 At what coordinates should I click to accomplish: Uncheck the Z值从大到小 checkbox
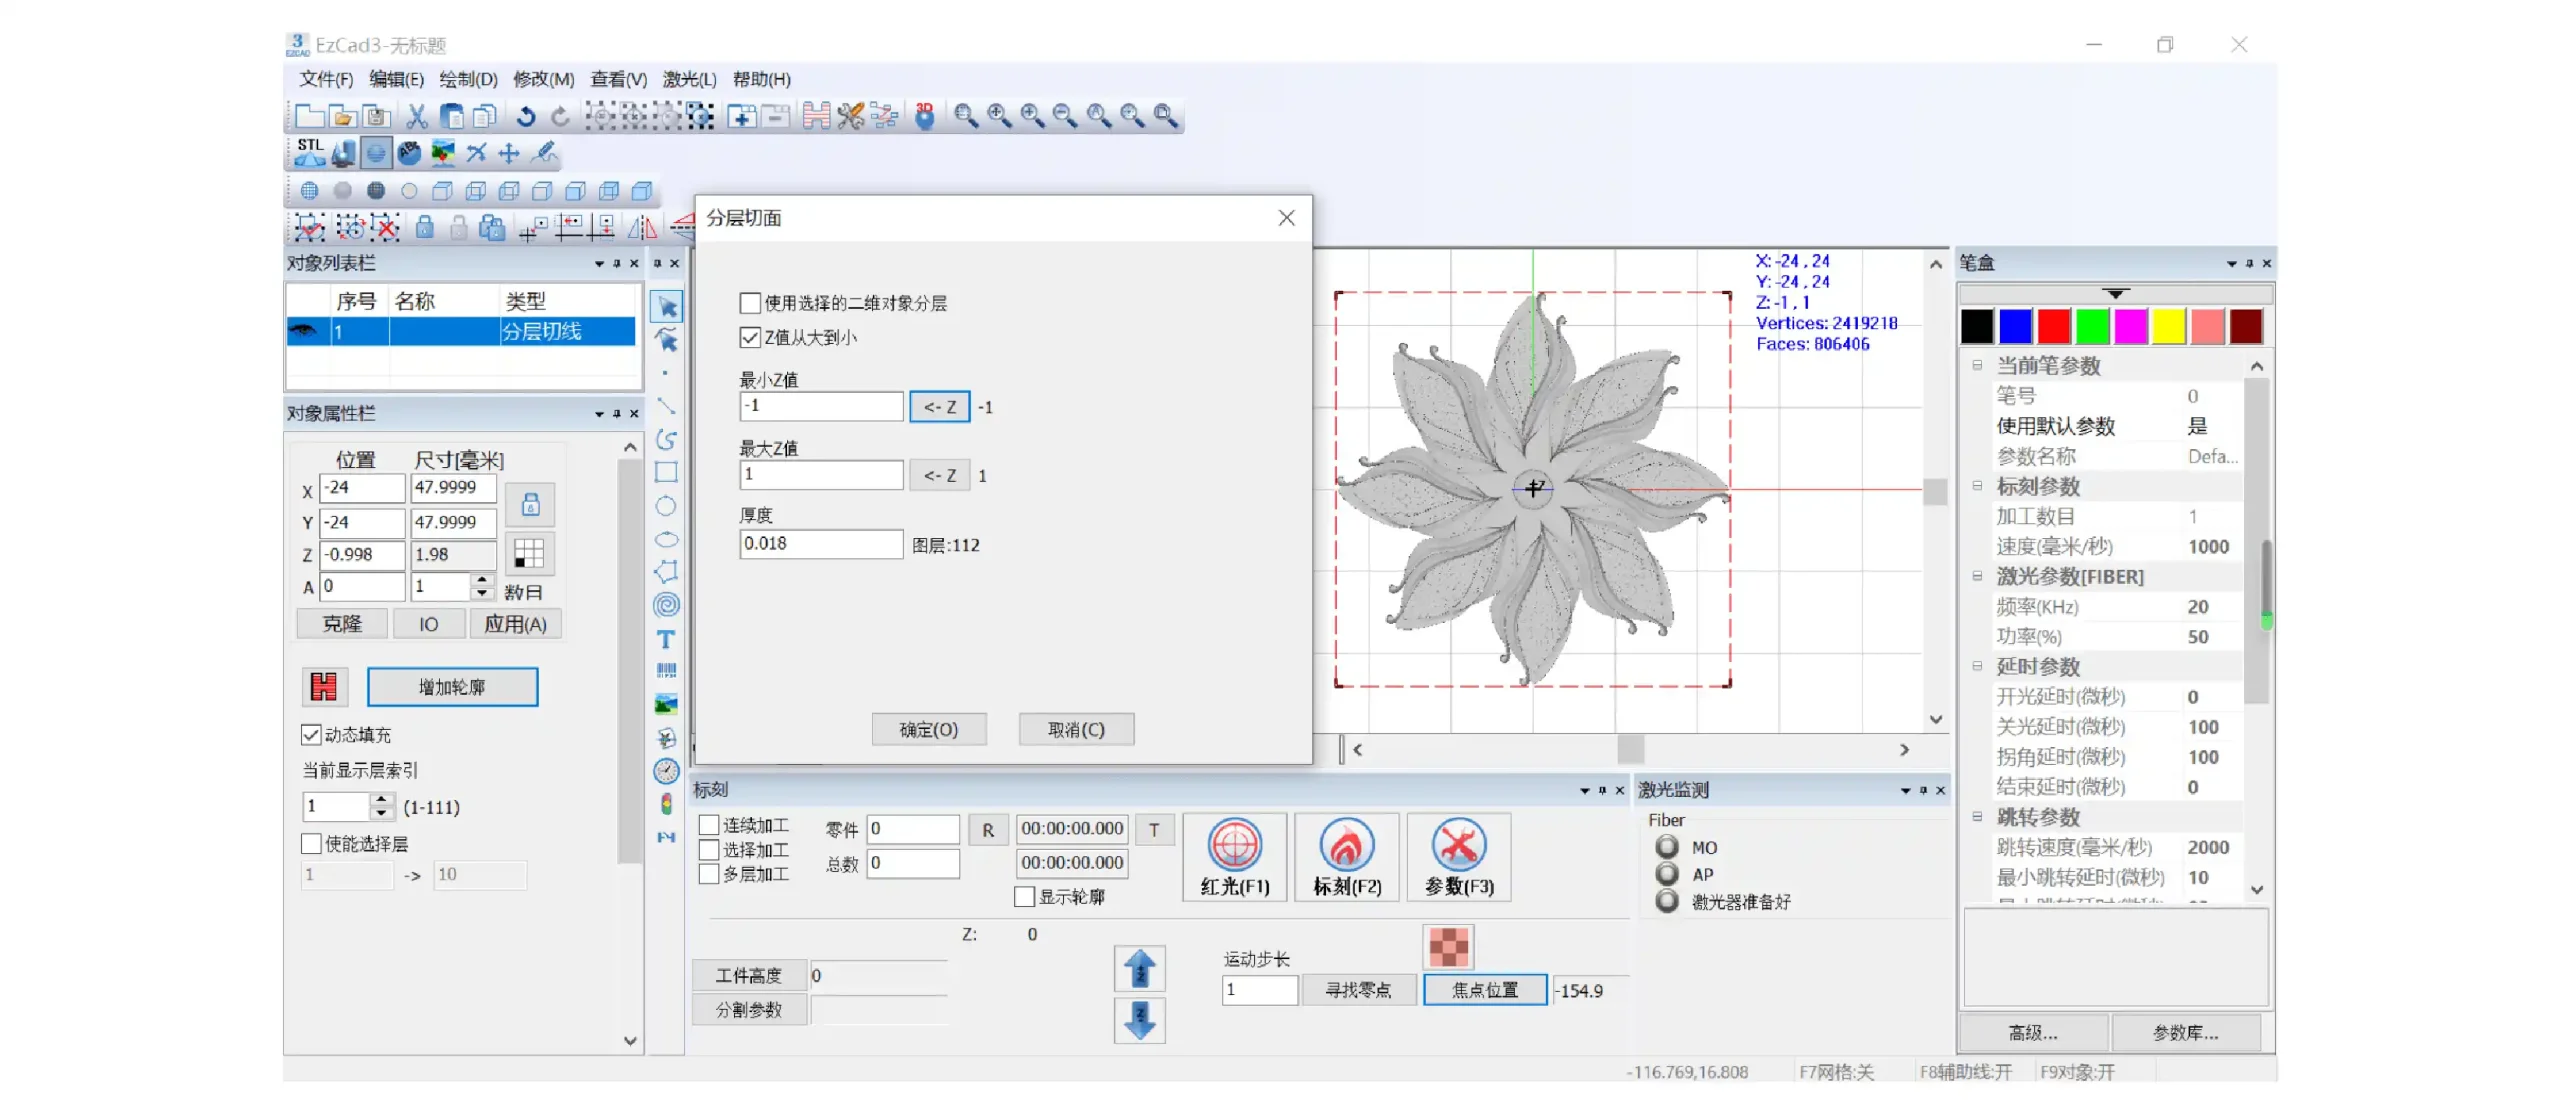click(750, 338)
